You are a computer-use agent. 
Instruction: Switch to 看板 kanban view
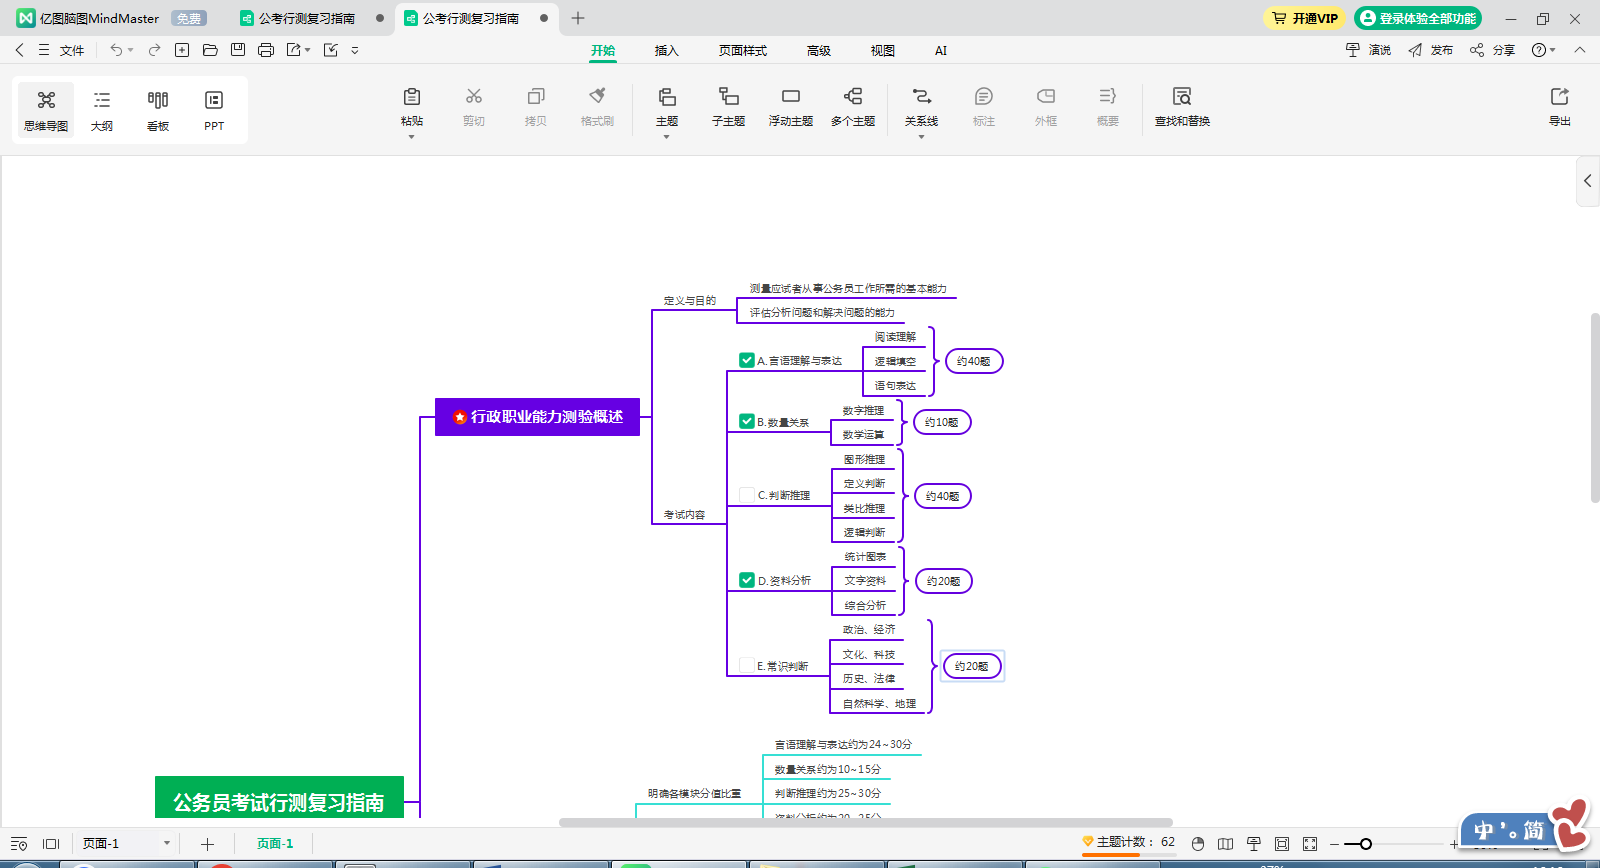[158, 110]
